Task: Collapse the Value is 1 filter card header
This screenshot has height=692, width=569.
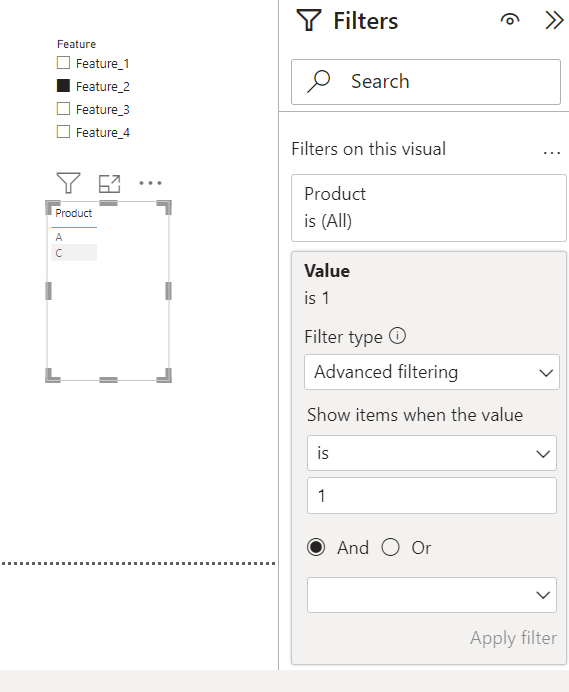Action: coord(429,284)
